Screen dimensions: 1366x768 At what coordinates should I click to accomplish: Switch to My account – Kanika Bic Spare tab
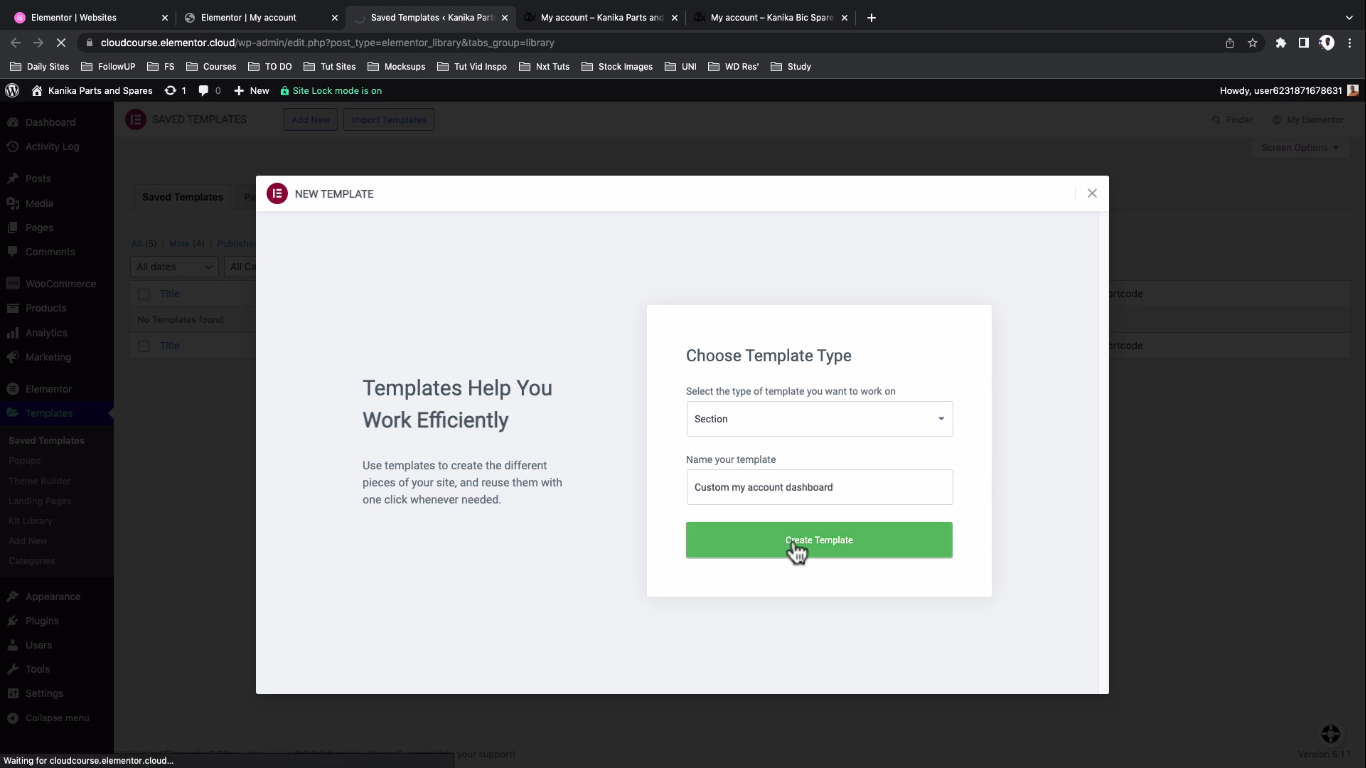[771, 17]
